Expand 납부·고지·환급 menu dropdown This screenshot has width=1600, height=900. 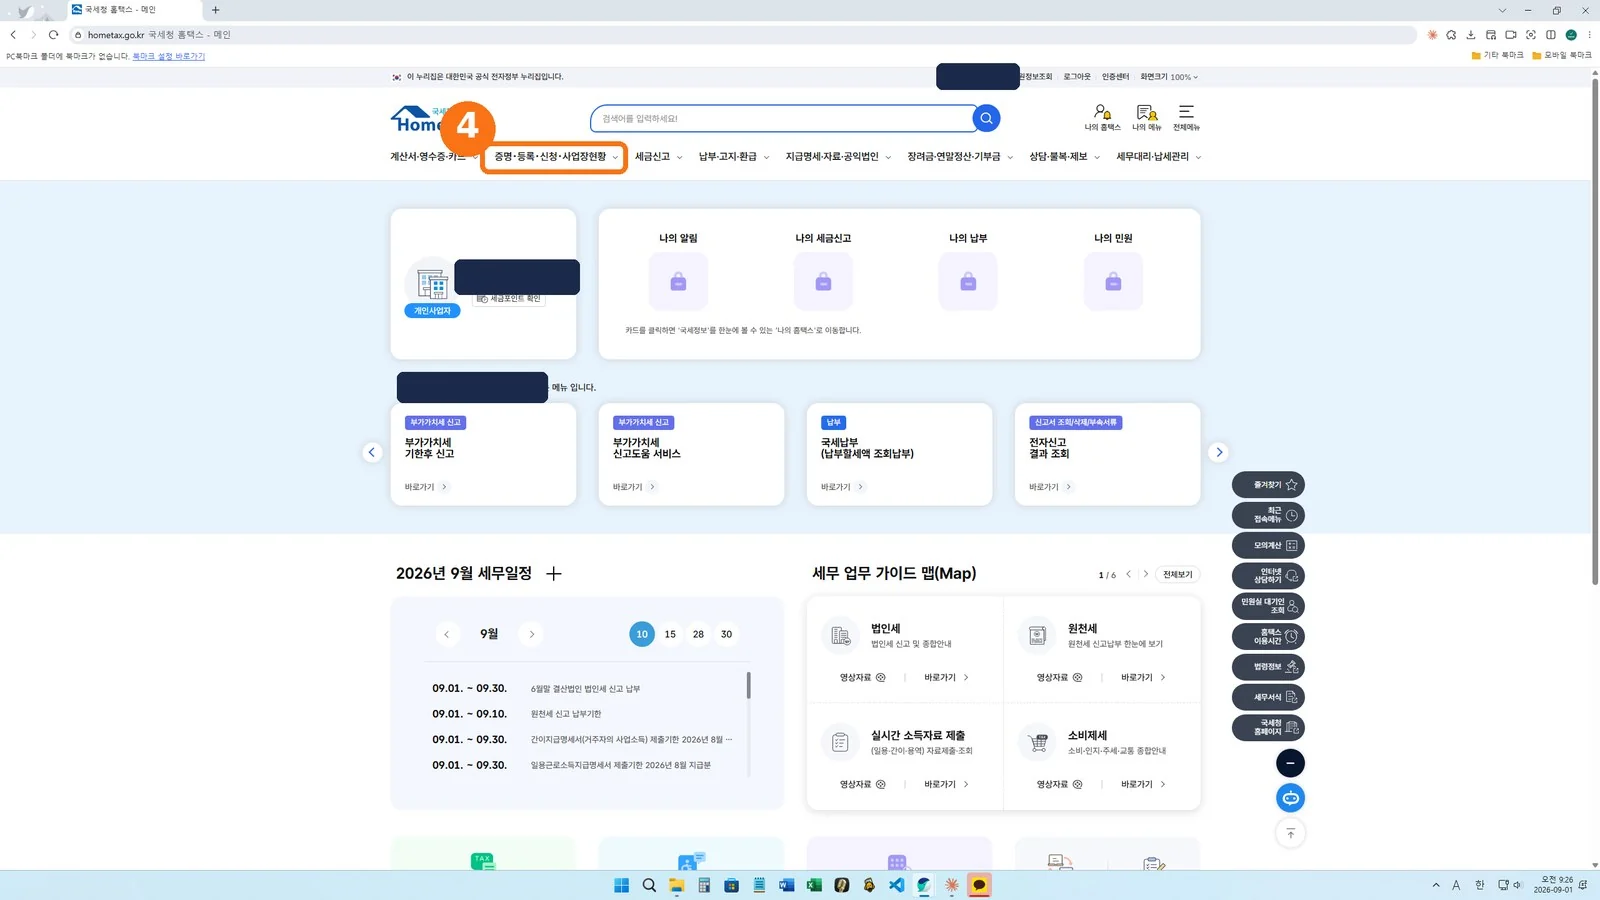[734, 157]
